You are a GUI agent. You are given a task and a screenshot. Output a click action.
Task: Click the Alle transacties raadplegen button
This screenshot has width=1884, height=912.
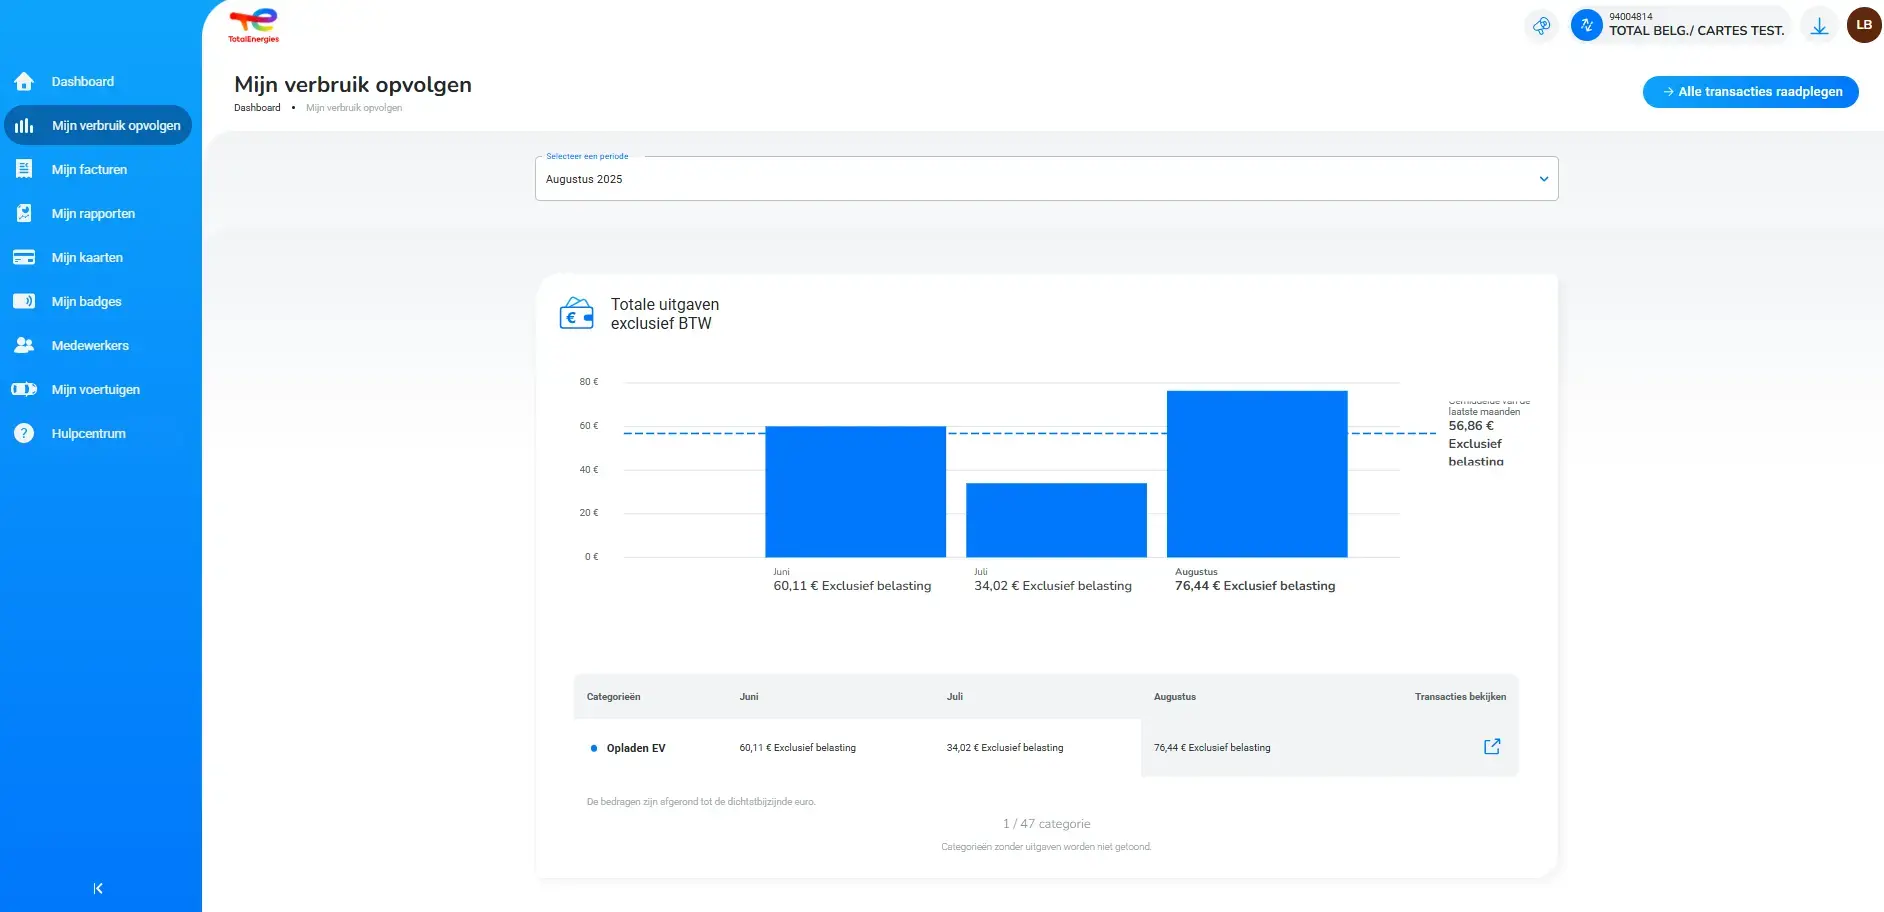click(1750, 91)
